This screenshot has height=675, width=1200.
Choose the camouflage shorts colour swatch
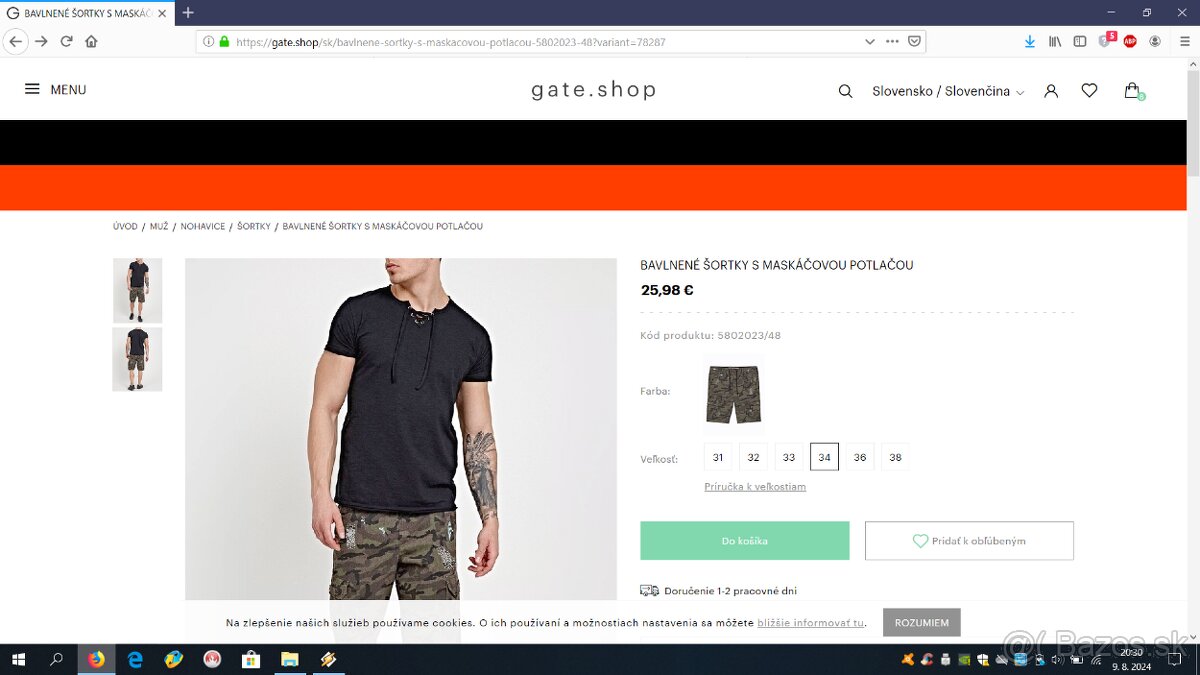[733, 392]
